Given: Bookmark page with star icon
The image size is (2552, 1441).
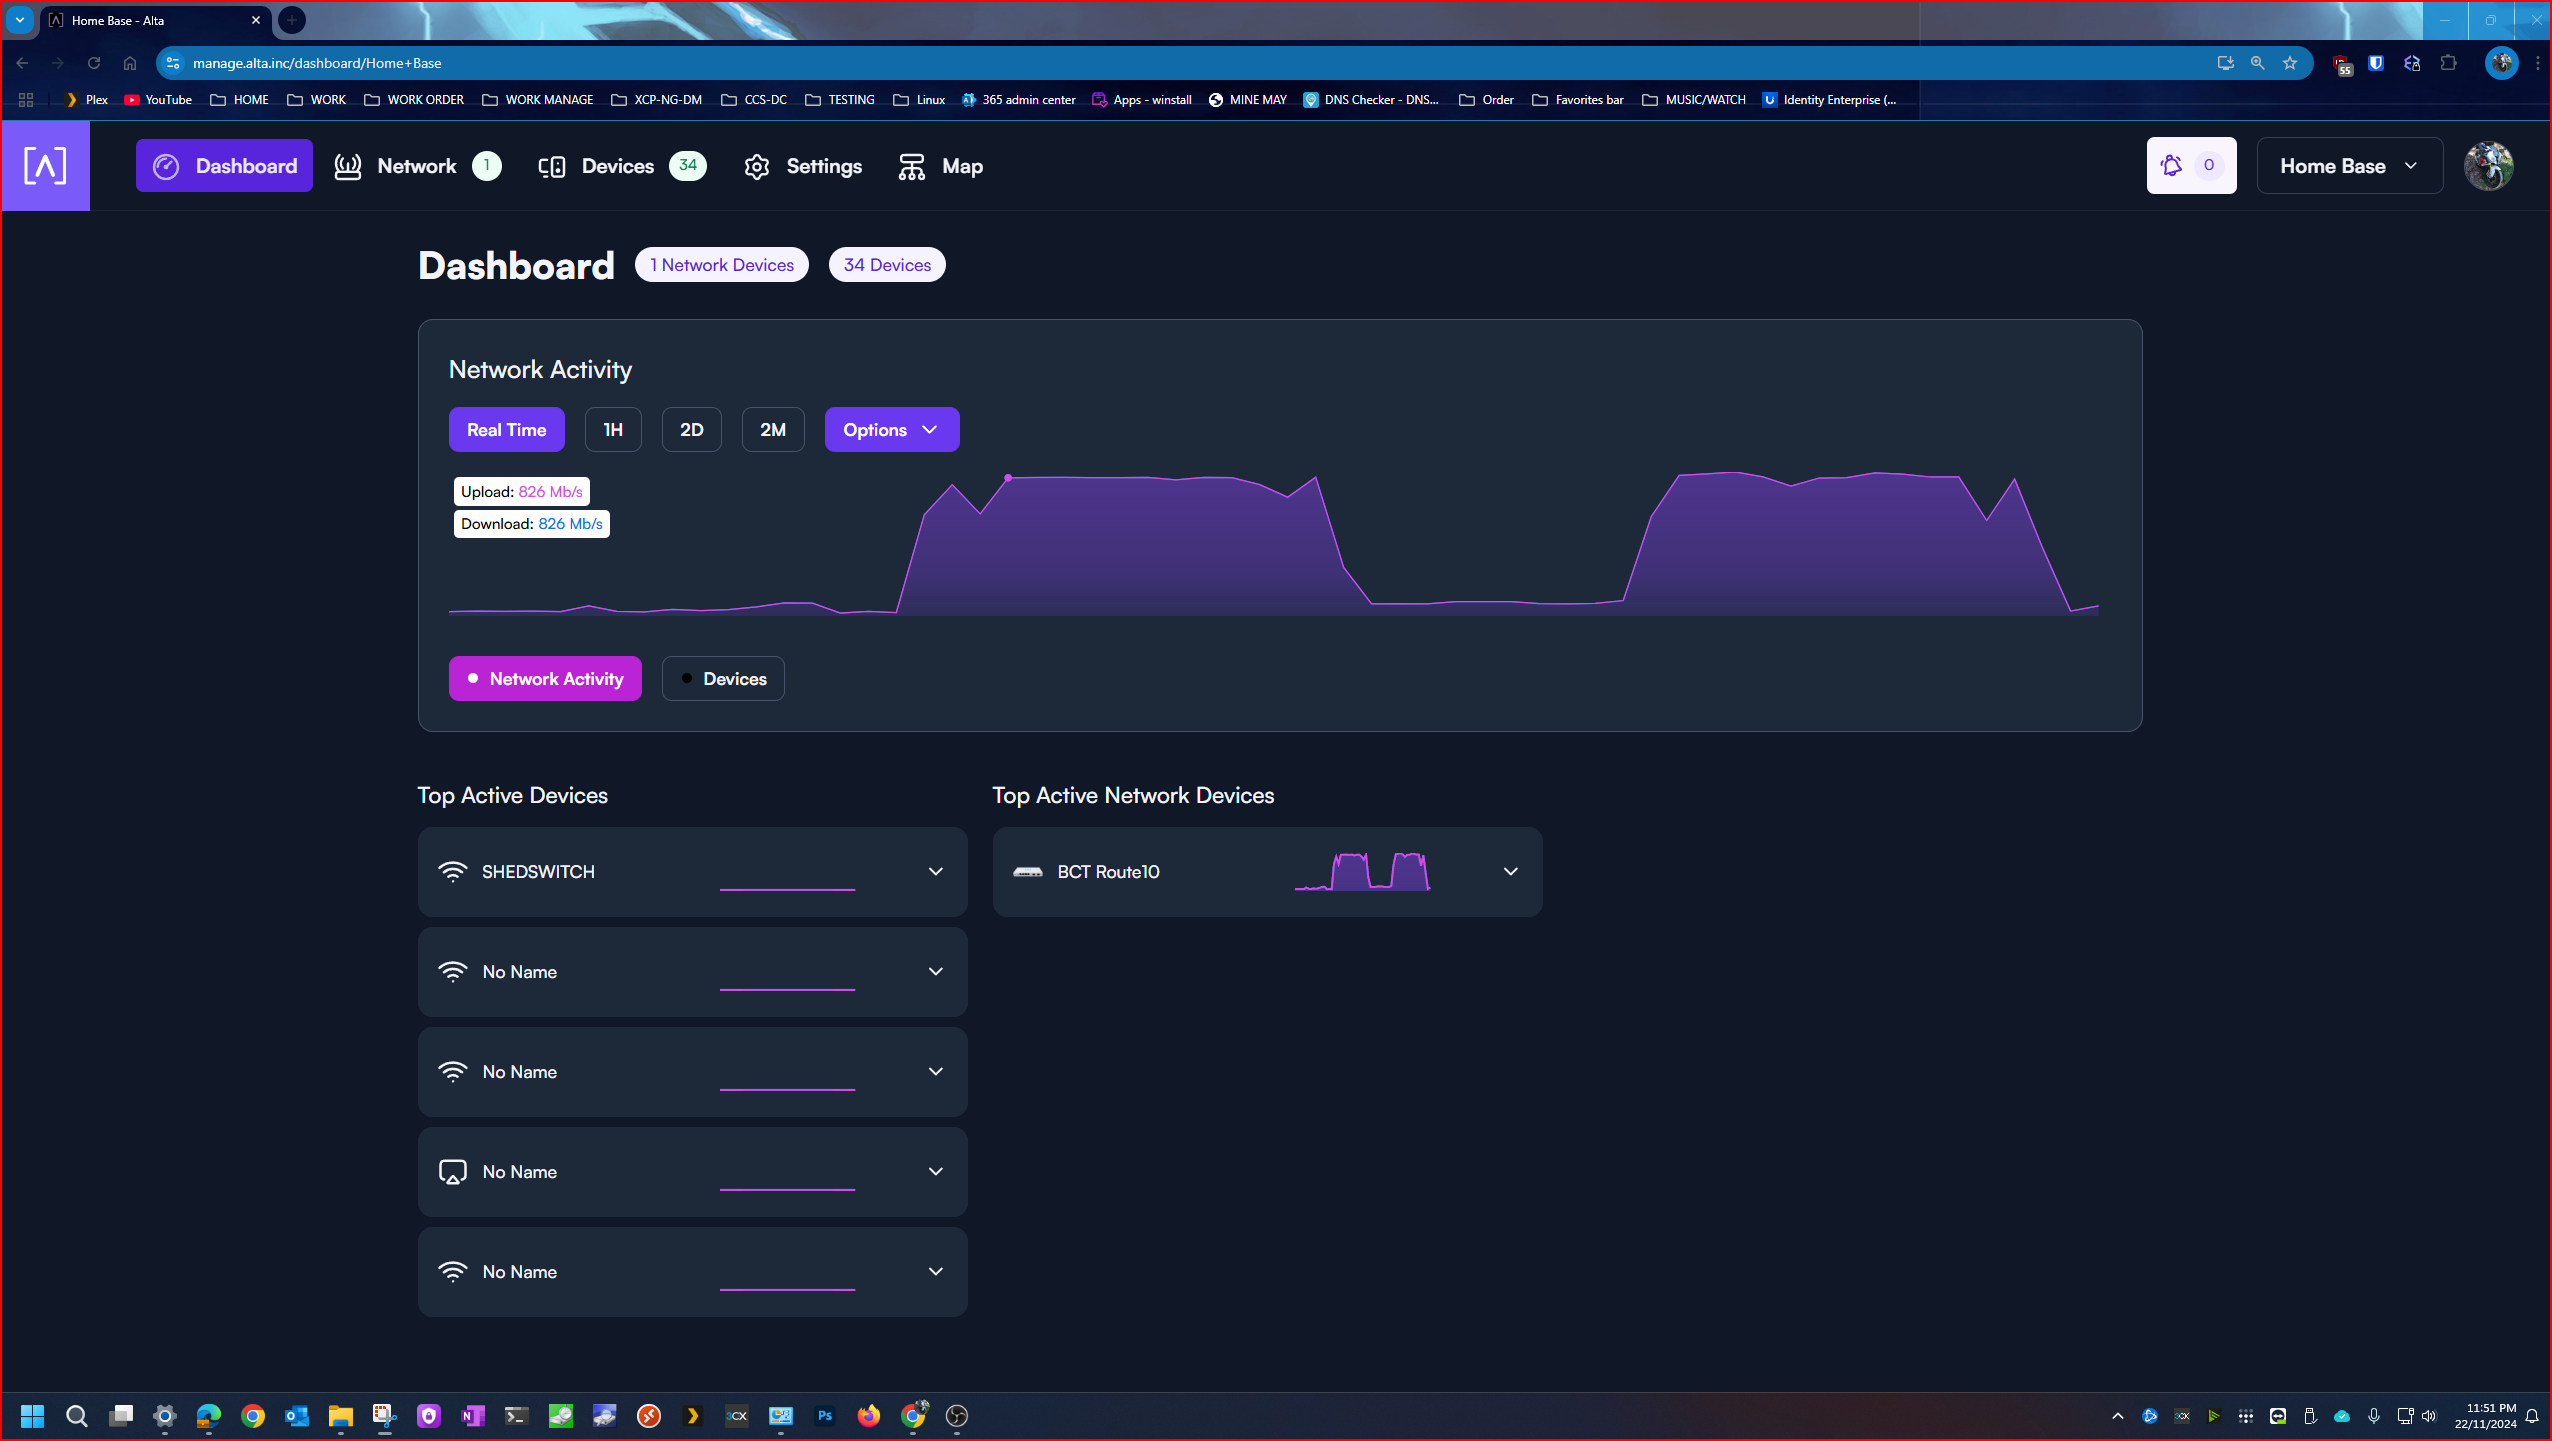Looking at the screenshot, I should pos(2290,63).
